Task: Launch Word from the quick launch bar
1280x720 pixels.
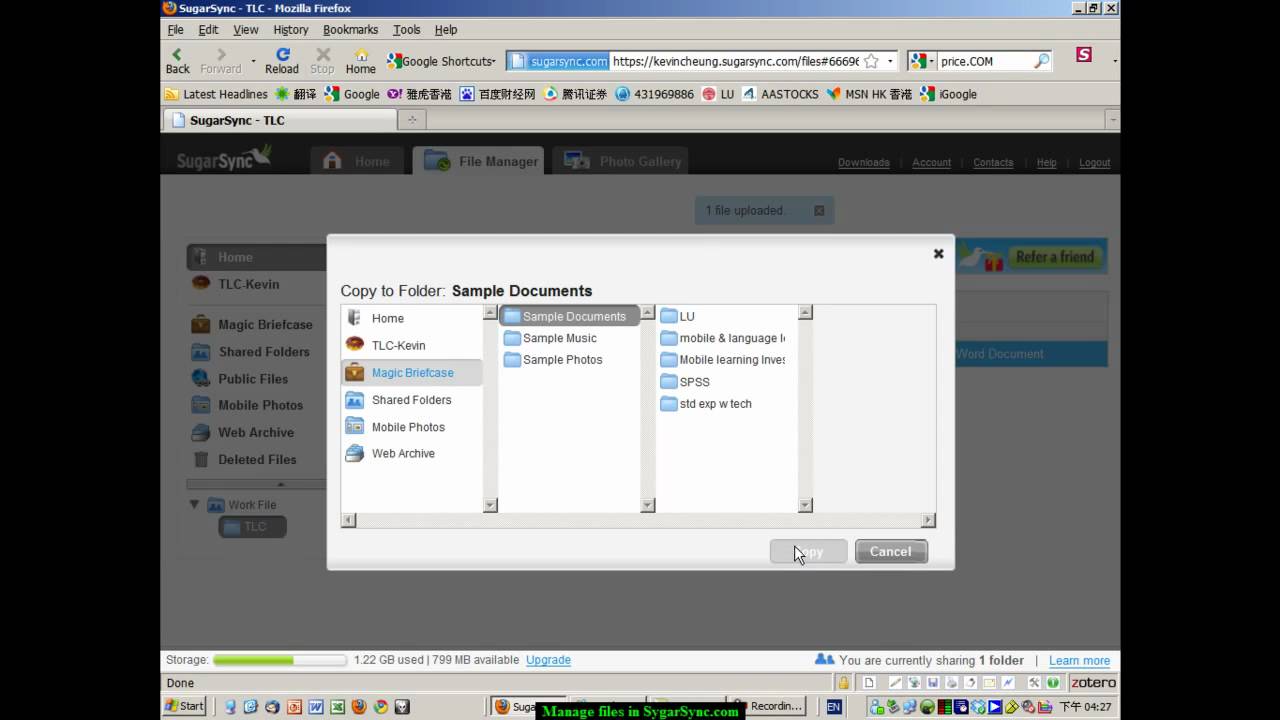Action: tap(316, 706)
